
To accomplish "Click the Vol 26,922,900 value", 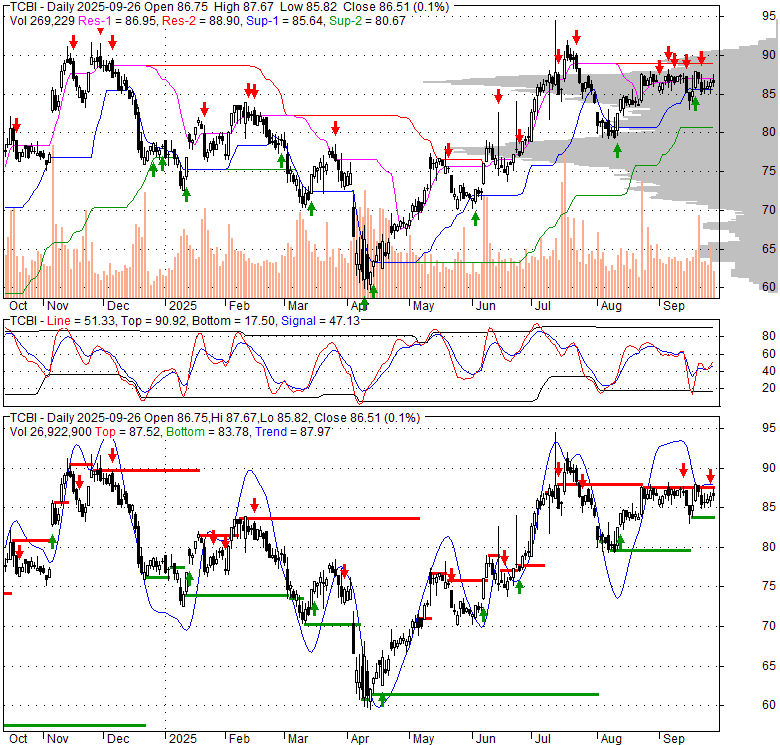I will click(50, 432).
